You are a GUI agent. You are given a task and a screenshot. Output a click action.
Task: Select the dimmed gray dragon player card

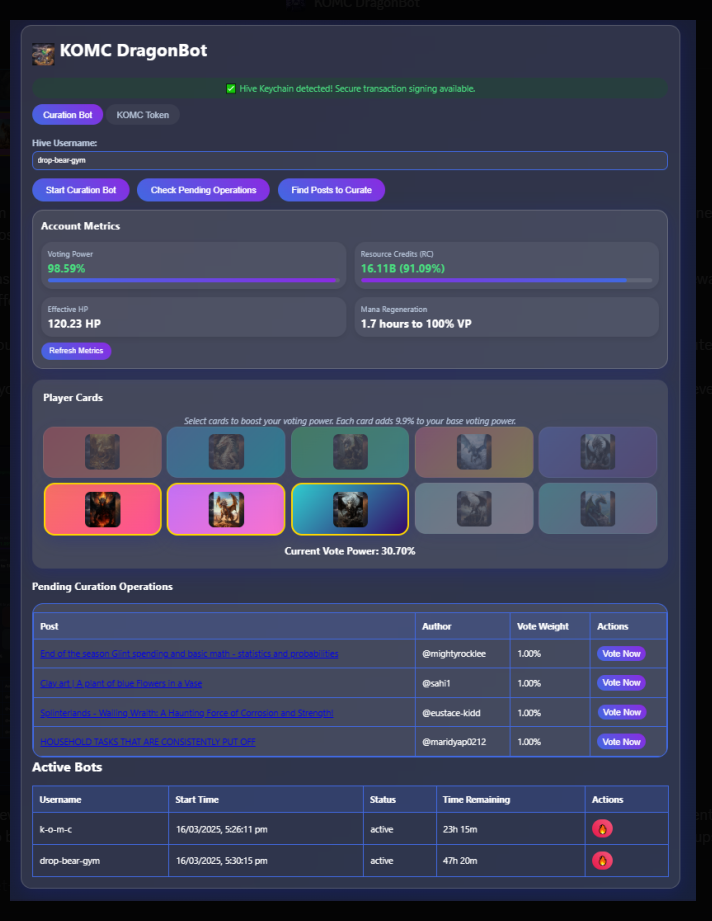[x=474, y=509]
